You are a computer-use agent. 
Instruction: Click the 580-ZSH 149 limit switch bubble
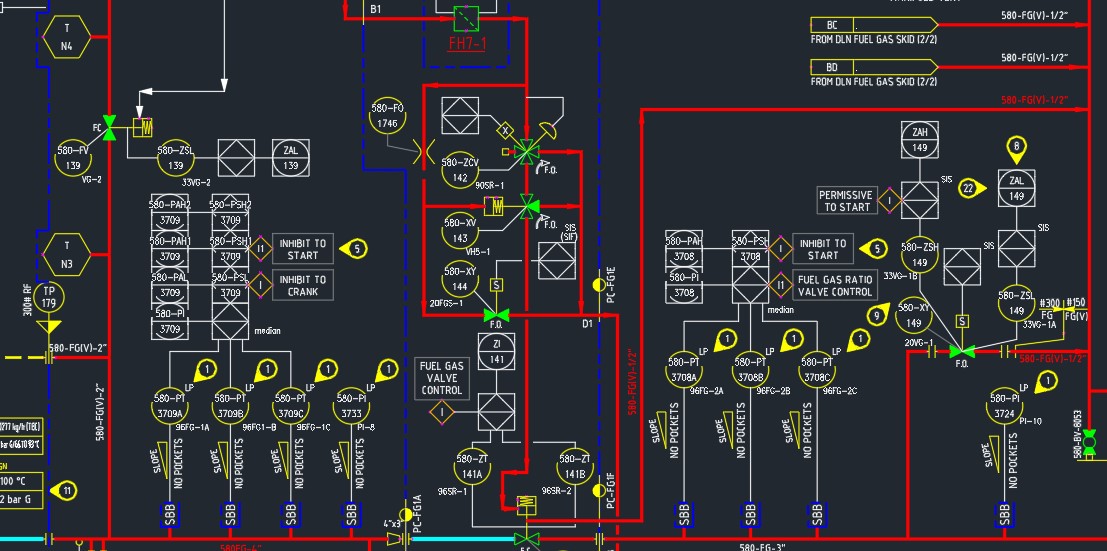point(918,256)
